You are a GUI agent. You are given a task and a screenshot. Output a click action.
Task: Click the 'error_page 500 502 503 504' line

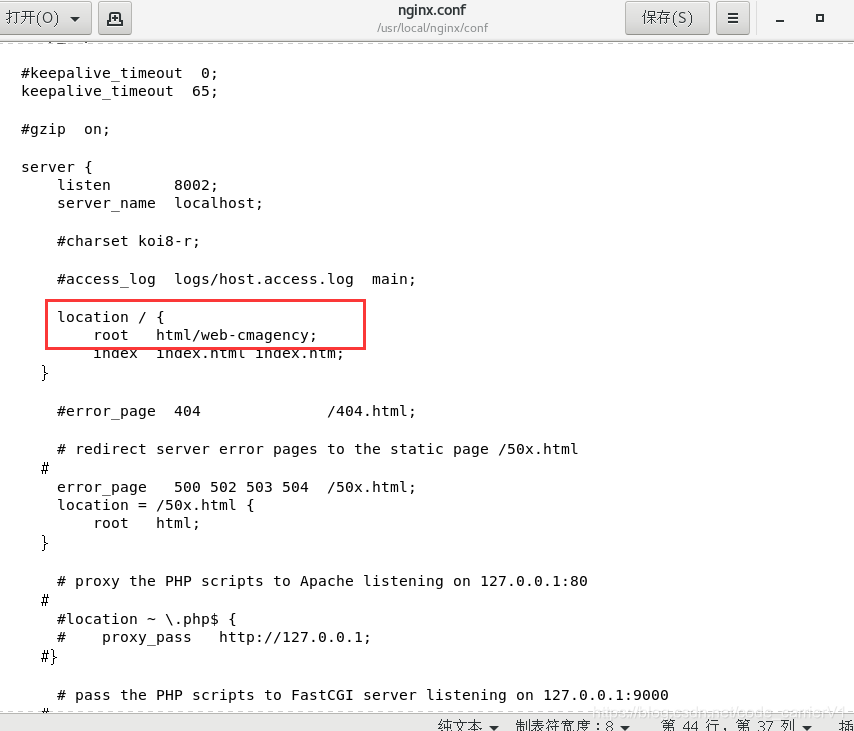(x=236, y=487)
